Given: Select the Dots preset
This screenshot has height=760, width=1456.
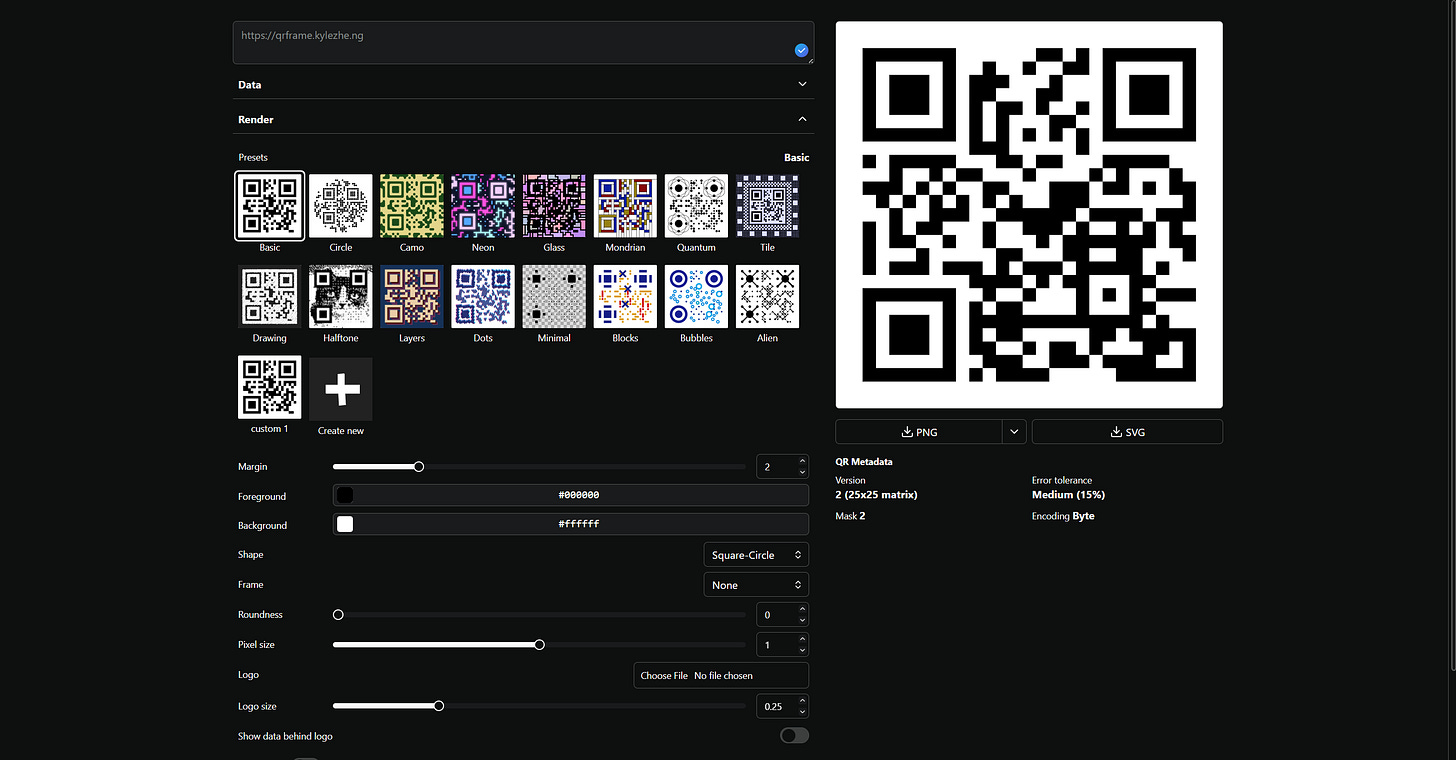Looking at the screenshot, I should pos(483,296).
